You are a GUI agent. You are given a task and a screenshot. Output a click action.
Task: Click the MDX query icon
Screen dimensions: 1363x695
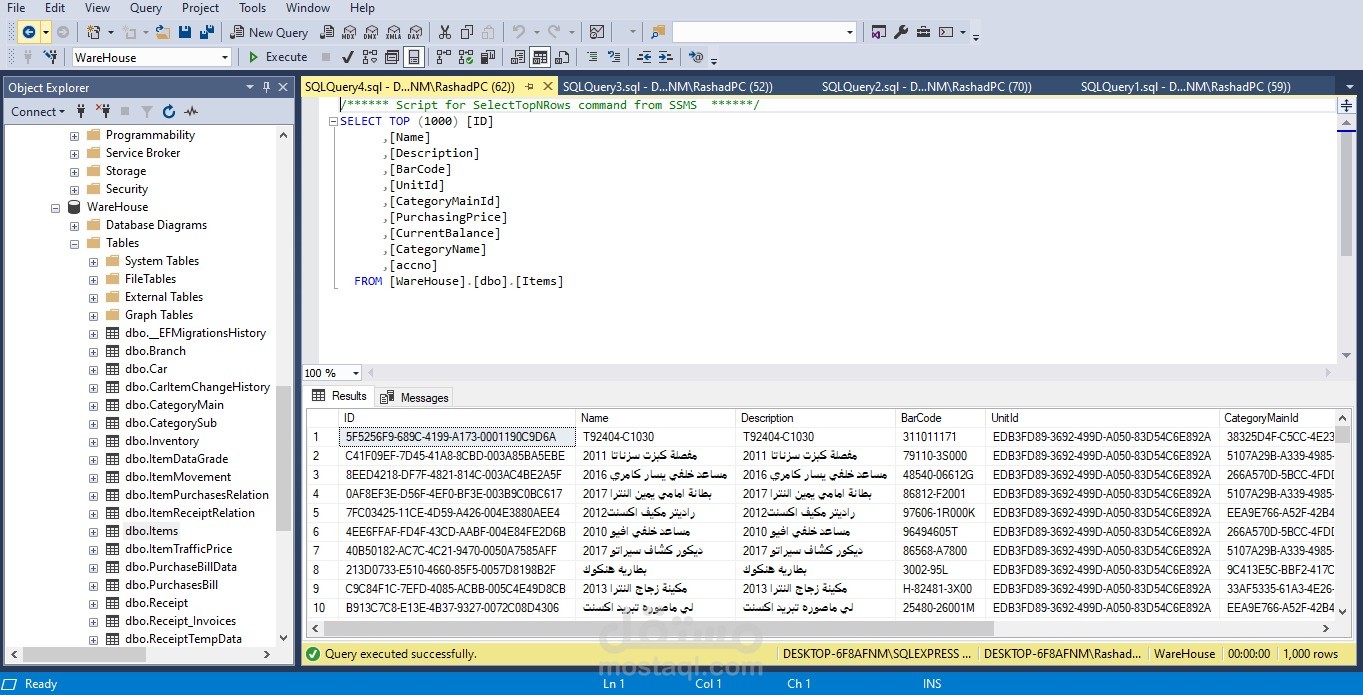coord(348,32)
